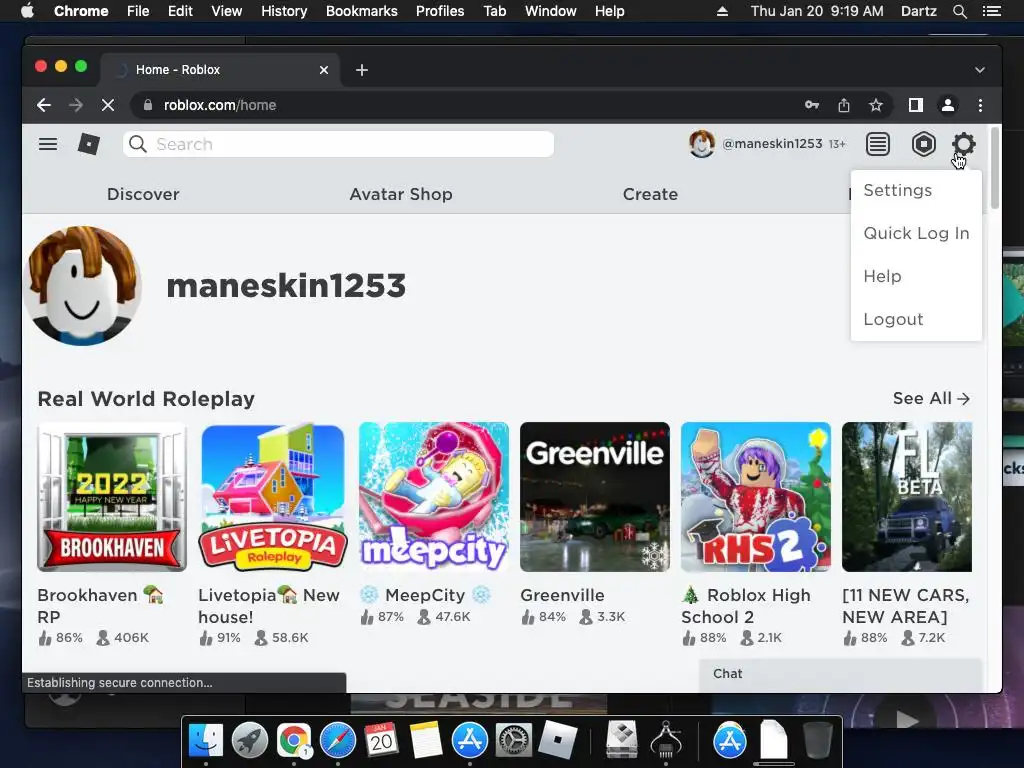Go back with the browser back arrow
The height and width of the screenshot is (768, 1024).
pos(44,105)
